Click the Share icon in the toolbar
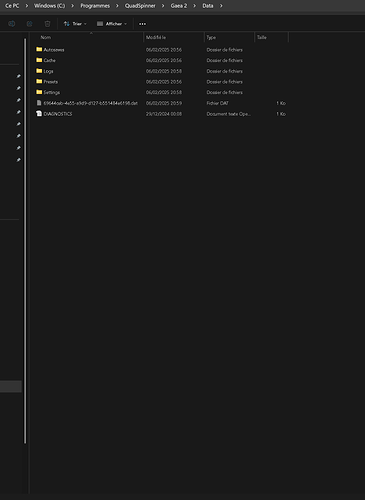This screenshot has width=365, height=500. 30,24
